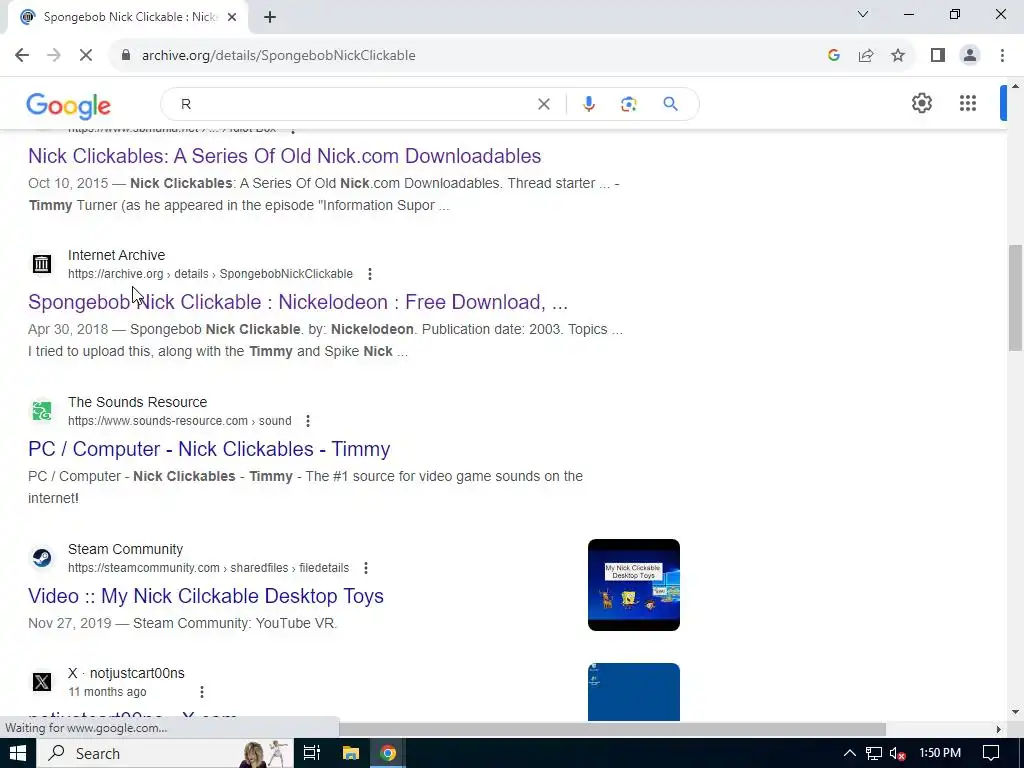Click the Sounds Resource favicon
The height and width of the screenshot is (768, 1024).
[x=42, y=411]
